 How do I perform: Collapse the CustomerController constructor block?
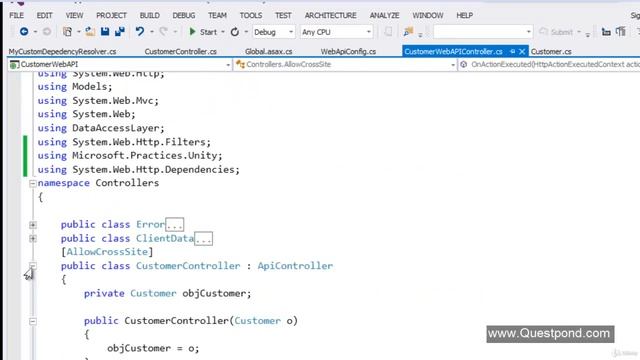coord(33,321)
